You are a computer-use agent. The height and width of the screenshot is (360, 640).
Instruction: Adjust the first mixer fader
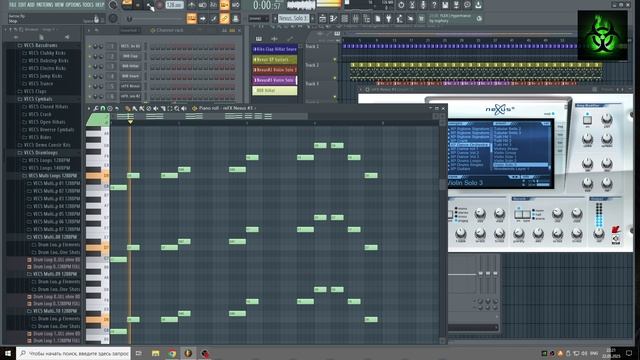(x=480, y=274)
